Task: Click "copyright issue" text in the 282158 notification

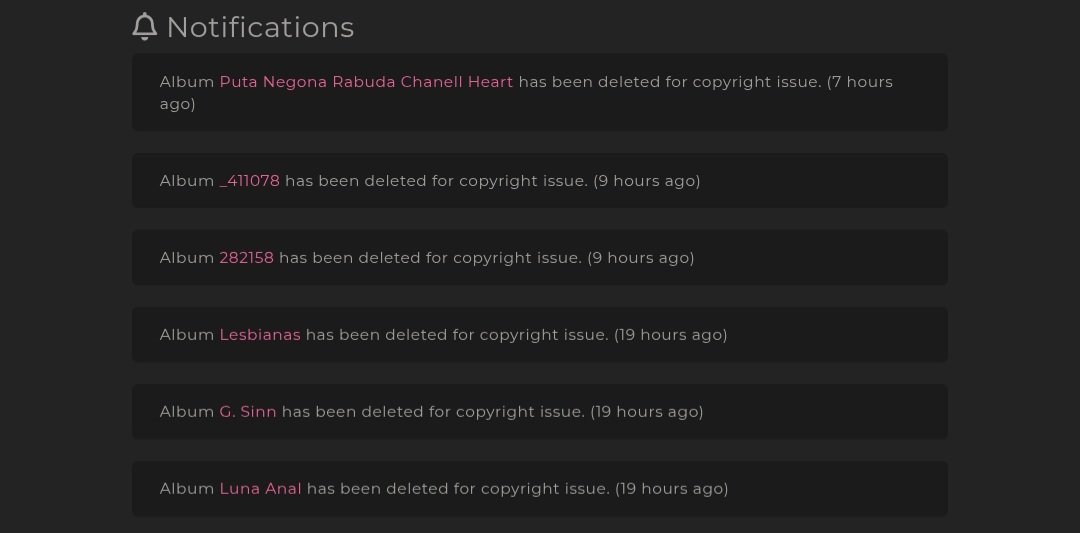Action: [516, 258]
